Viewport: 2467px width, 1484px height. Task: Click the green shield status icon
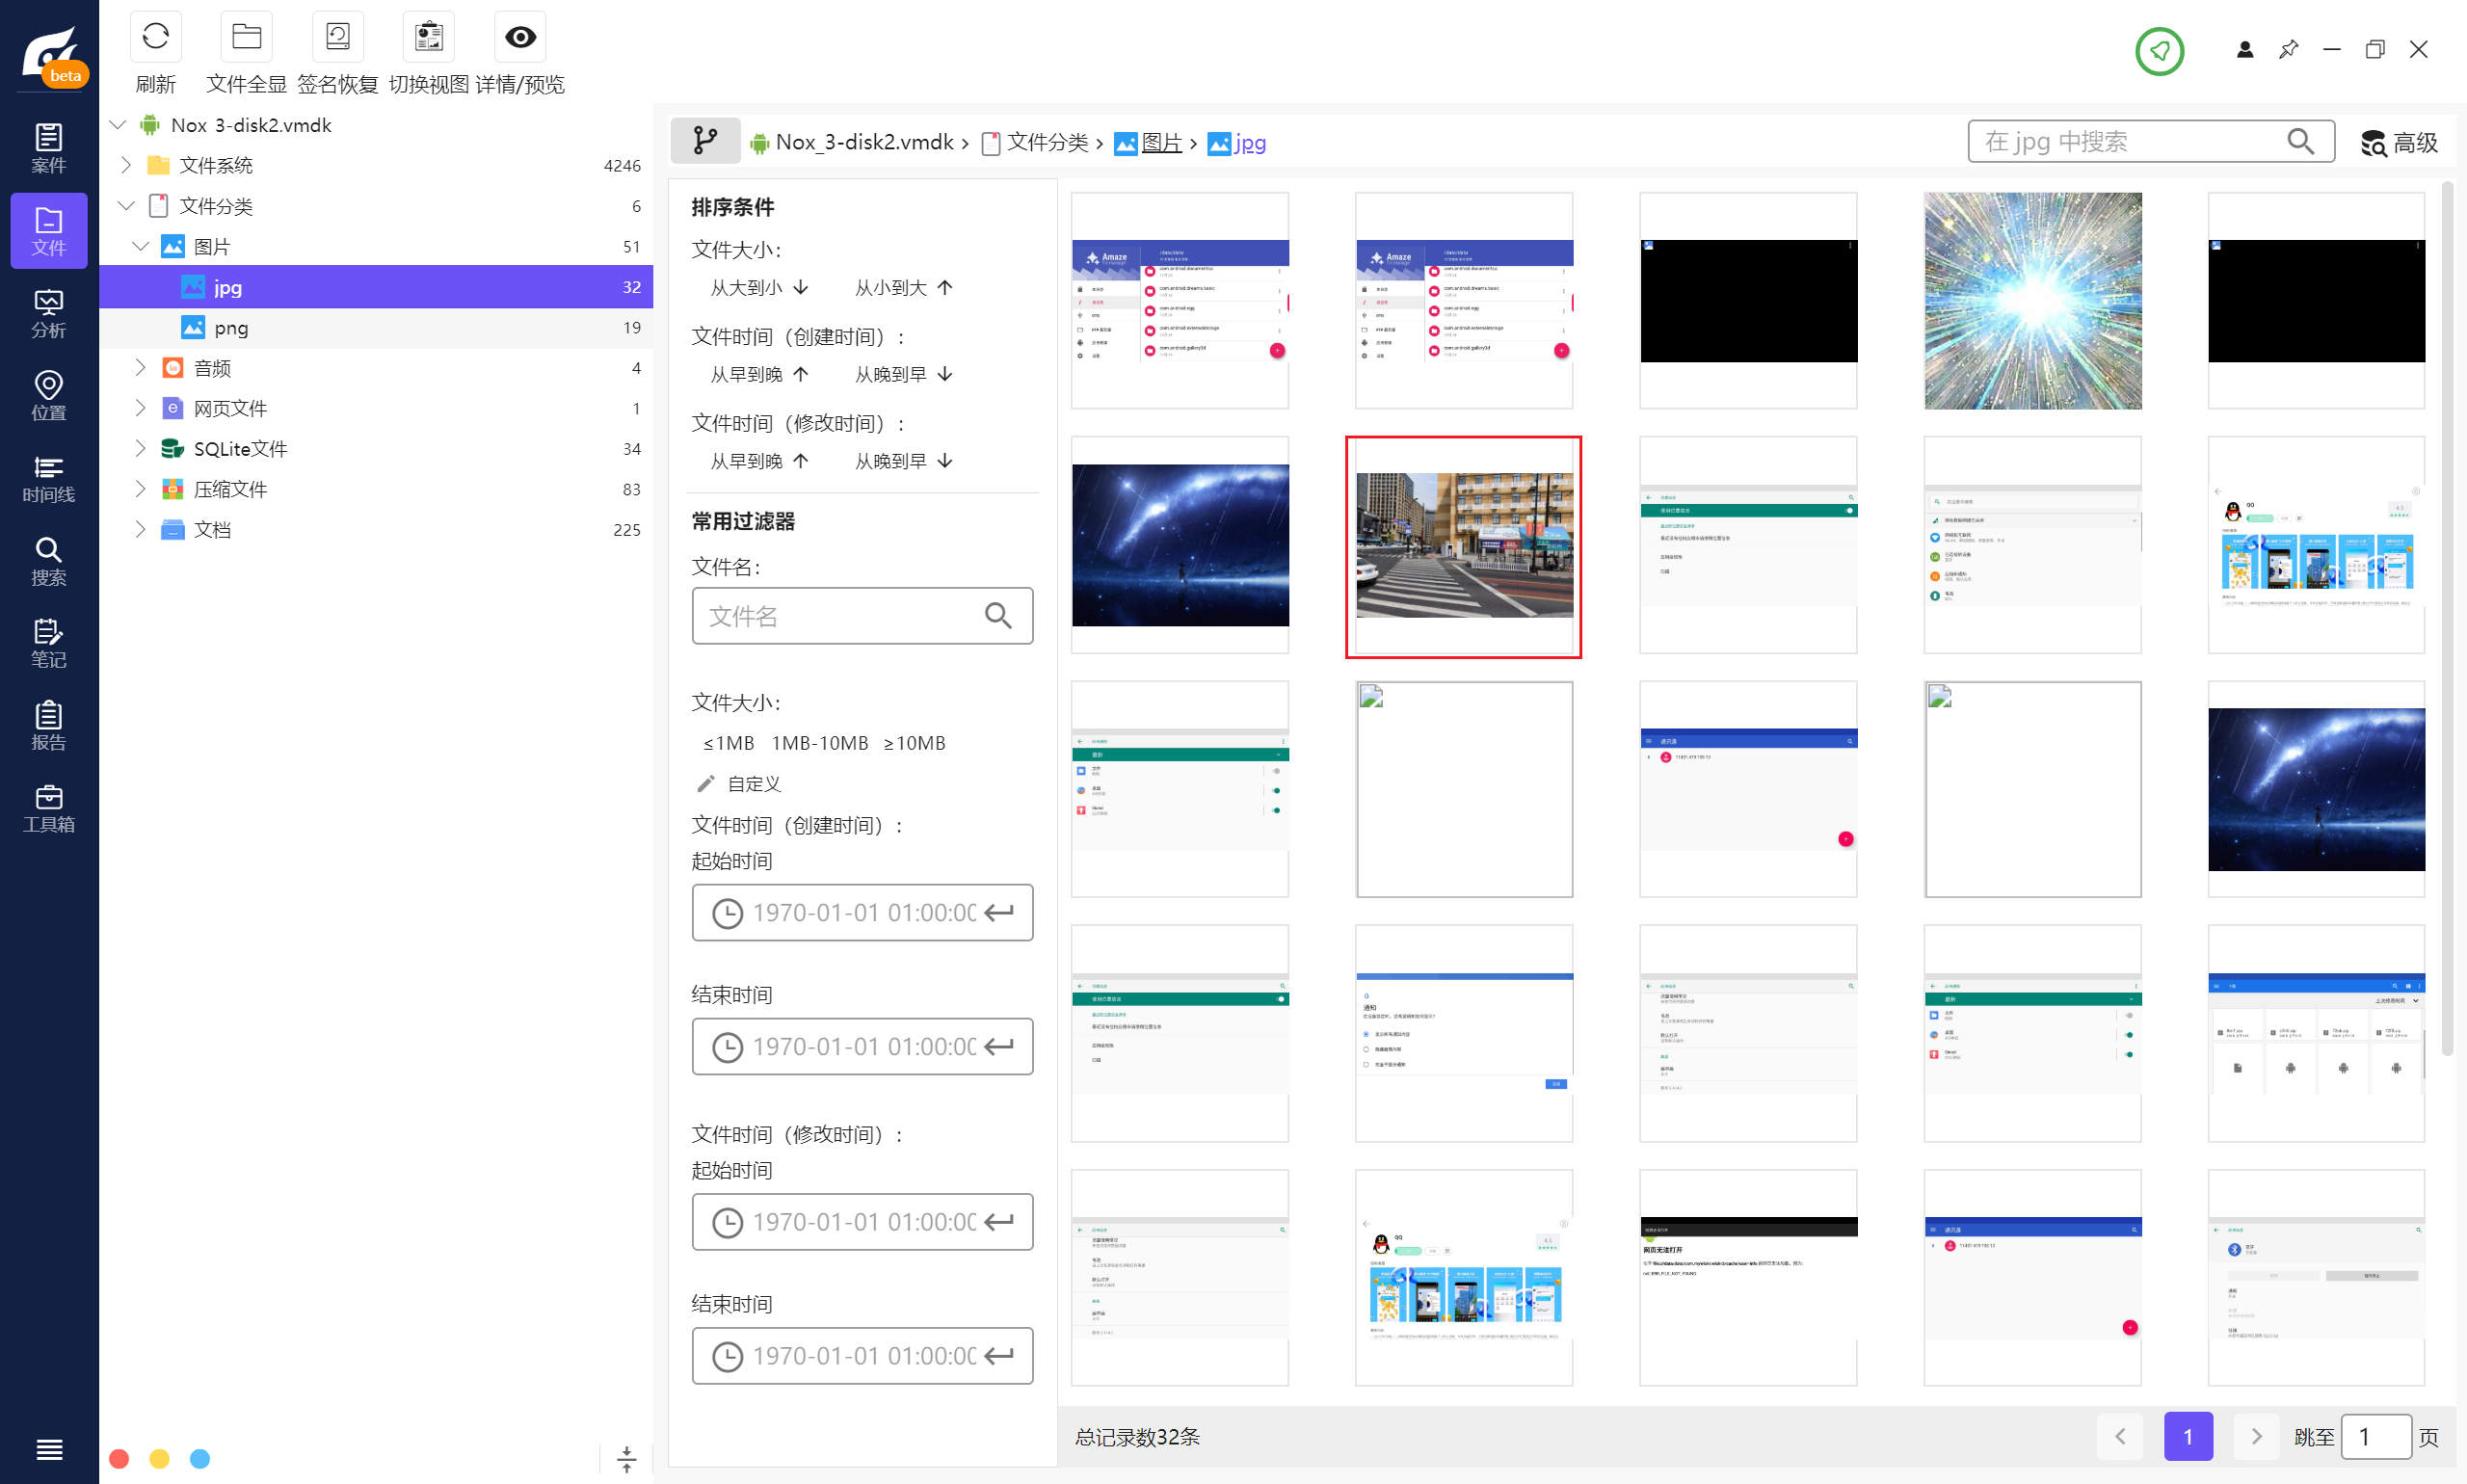pyautogui.click(x=2159, y=50)
